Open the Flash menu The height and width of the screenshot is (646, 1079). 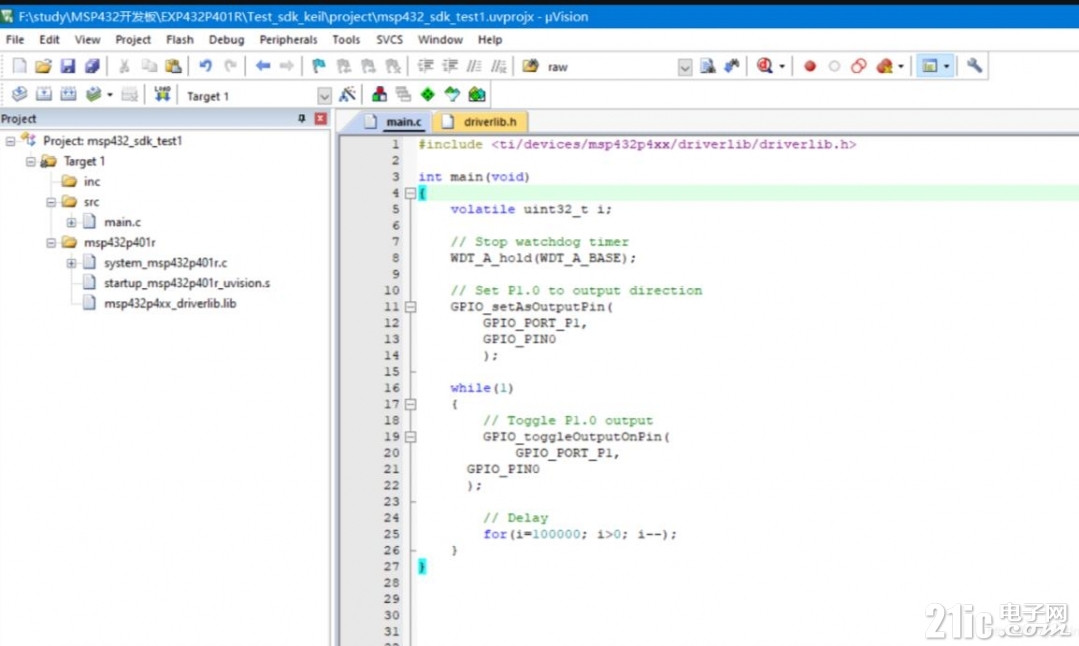pyautogui.click(x=180, y=39)
